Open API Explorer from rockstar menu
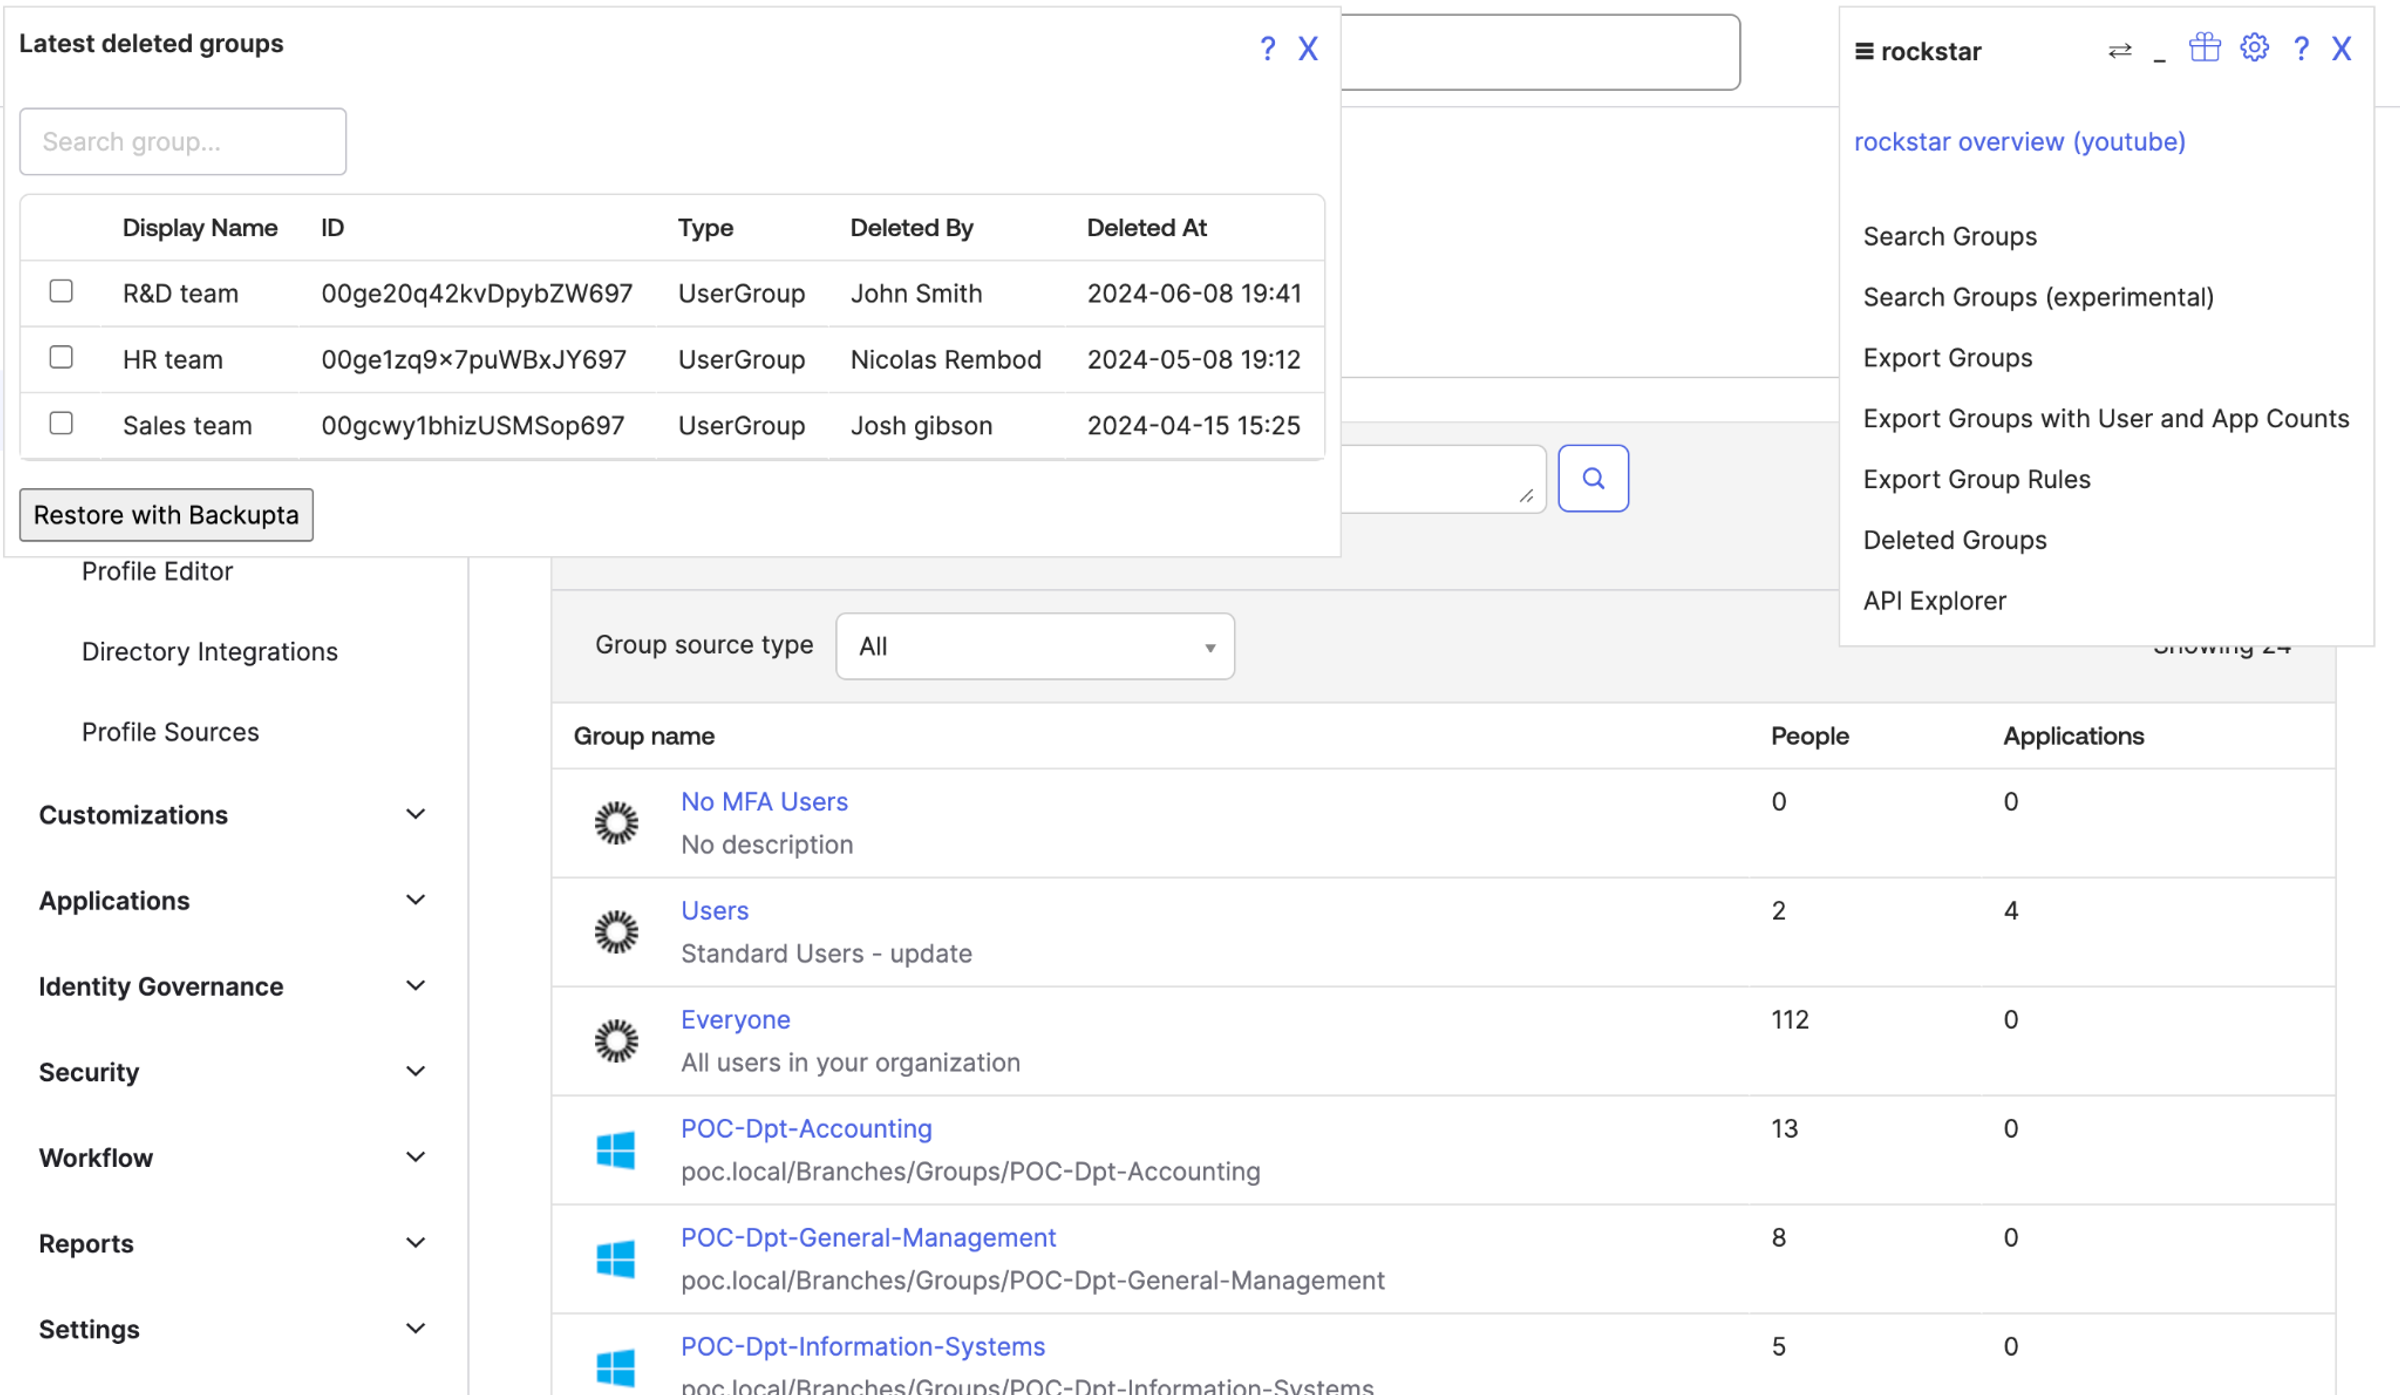The image size is (2400, 1395). [x=1934, y=601]
